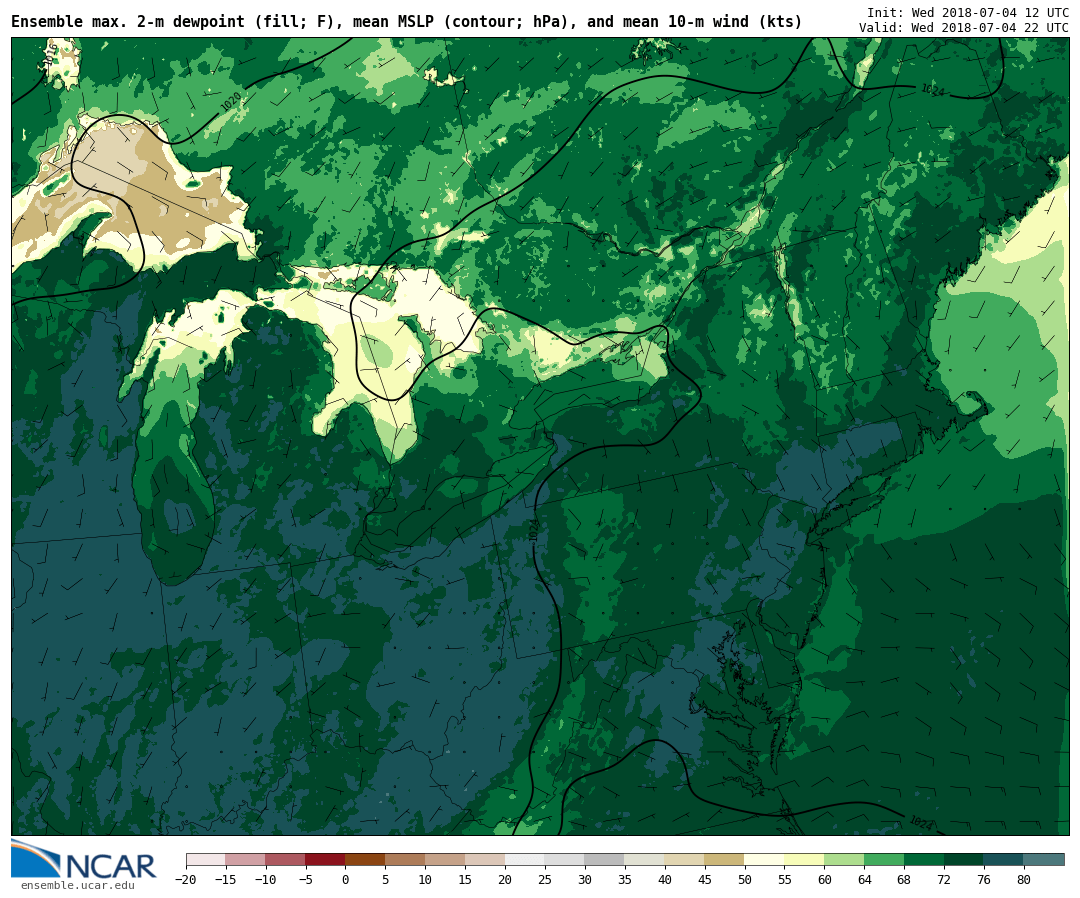Select the gray 30 to 35 swatch

point(604,859)
